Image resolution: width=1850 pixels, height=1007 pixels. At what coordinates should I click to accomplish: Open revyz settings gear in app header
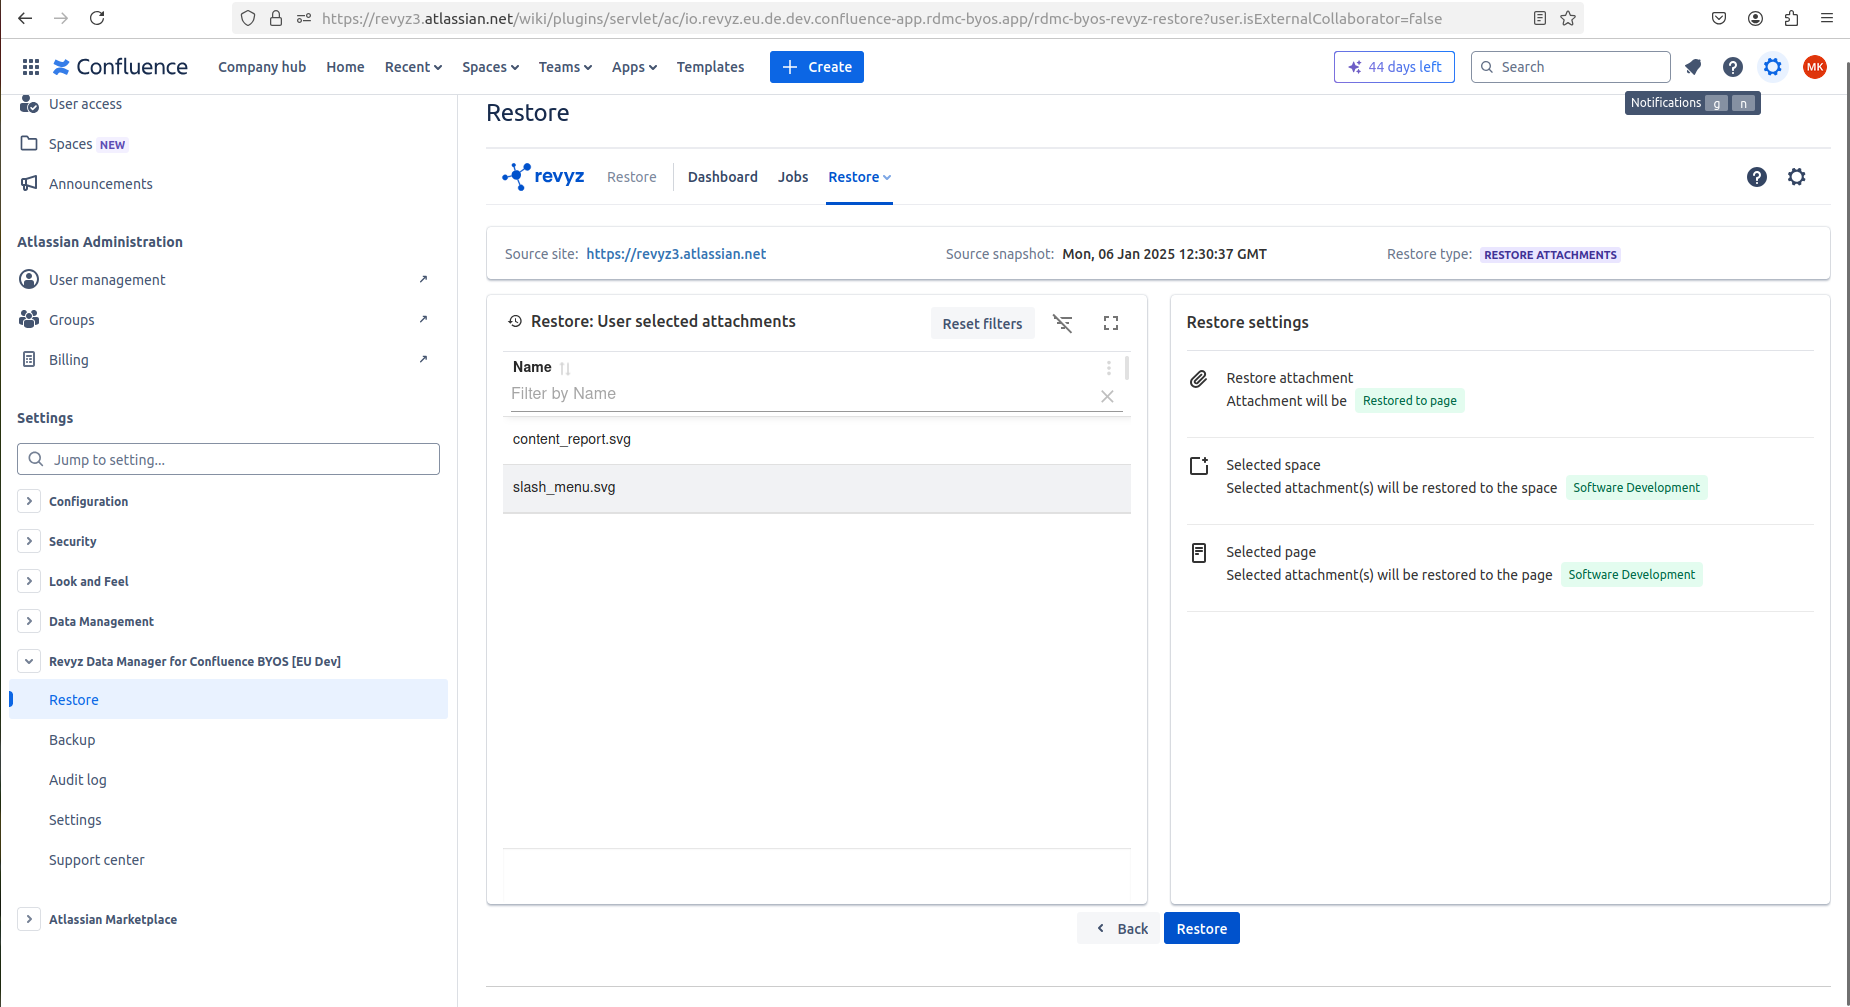[1797, 177]
